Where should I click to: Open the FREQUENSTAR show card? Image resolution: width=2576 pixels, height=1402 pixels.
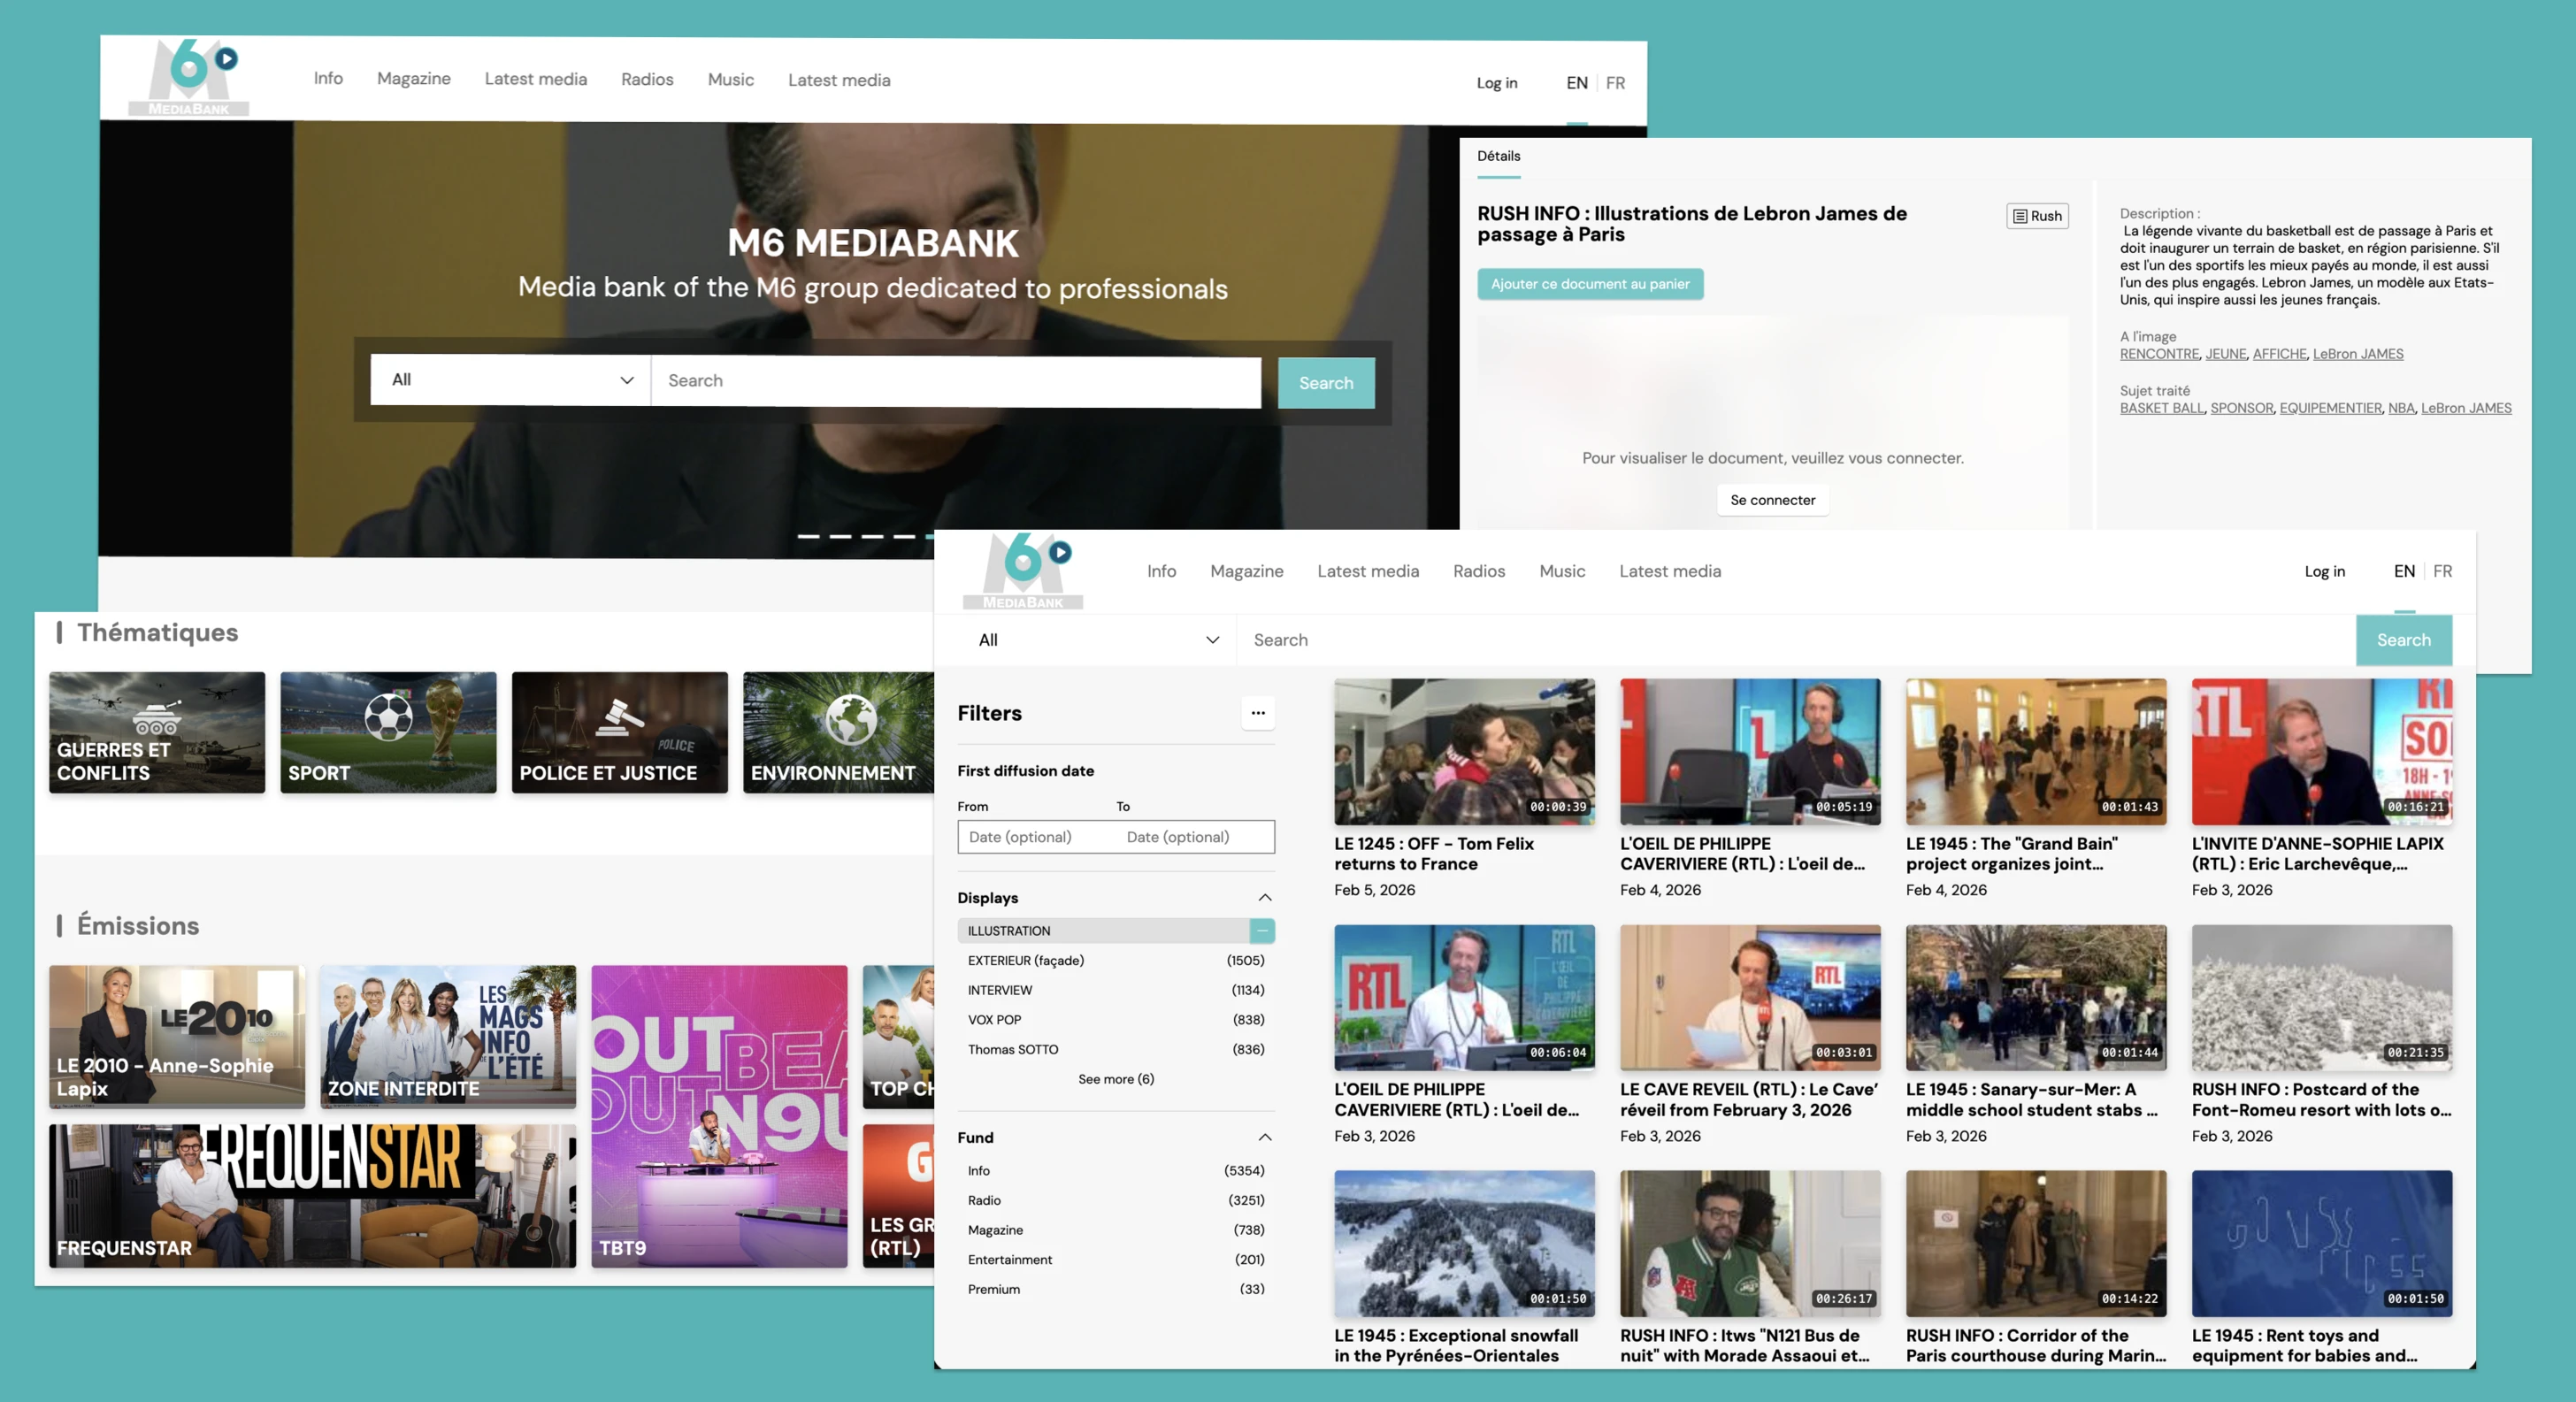(x=312, y=1196)
